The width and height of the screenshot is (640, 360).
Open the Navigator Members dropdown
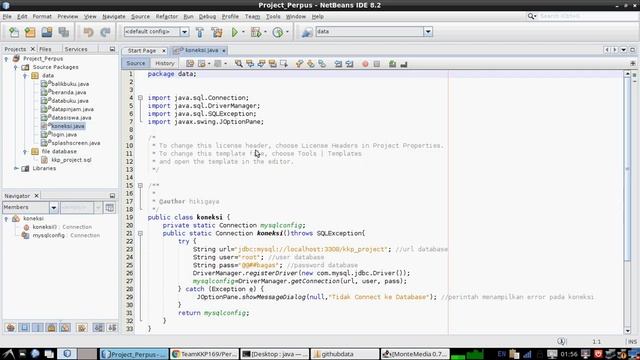53,208
